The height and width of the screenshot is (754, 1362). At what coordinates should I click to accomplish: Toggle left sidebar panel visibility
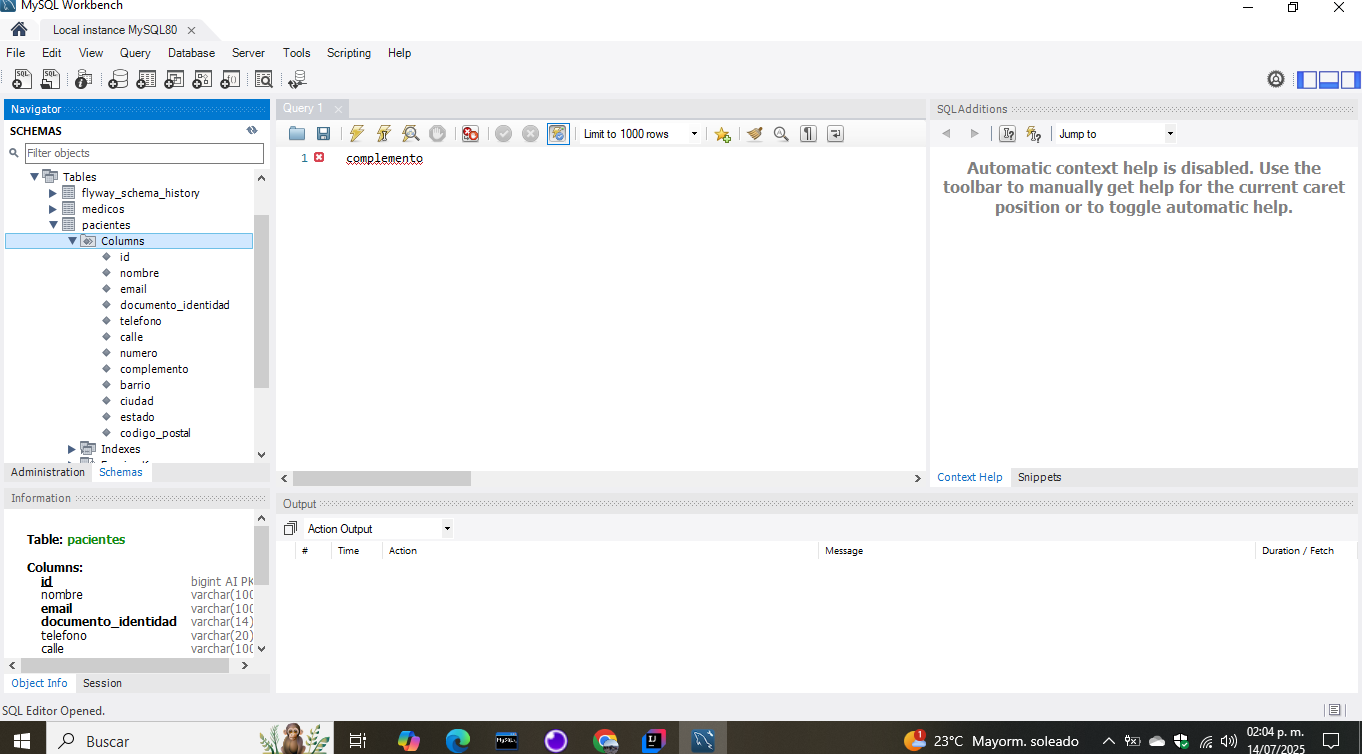[x=1307, y=80]
